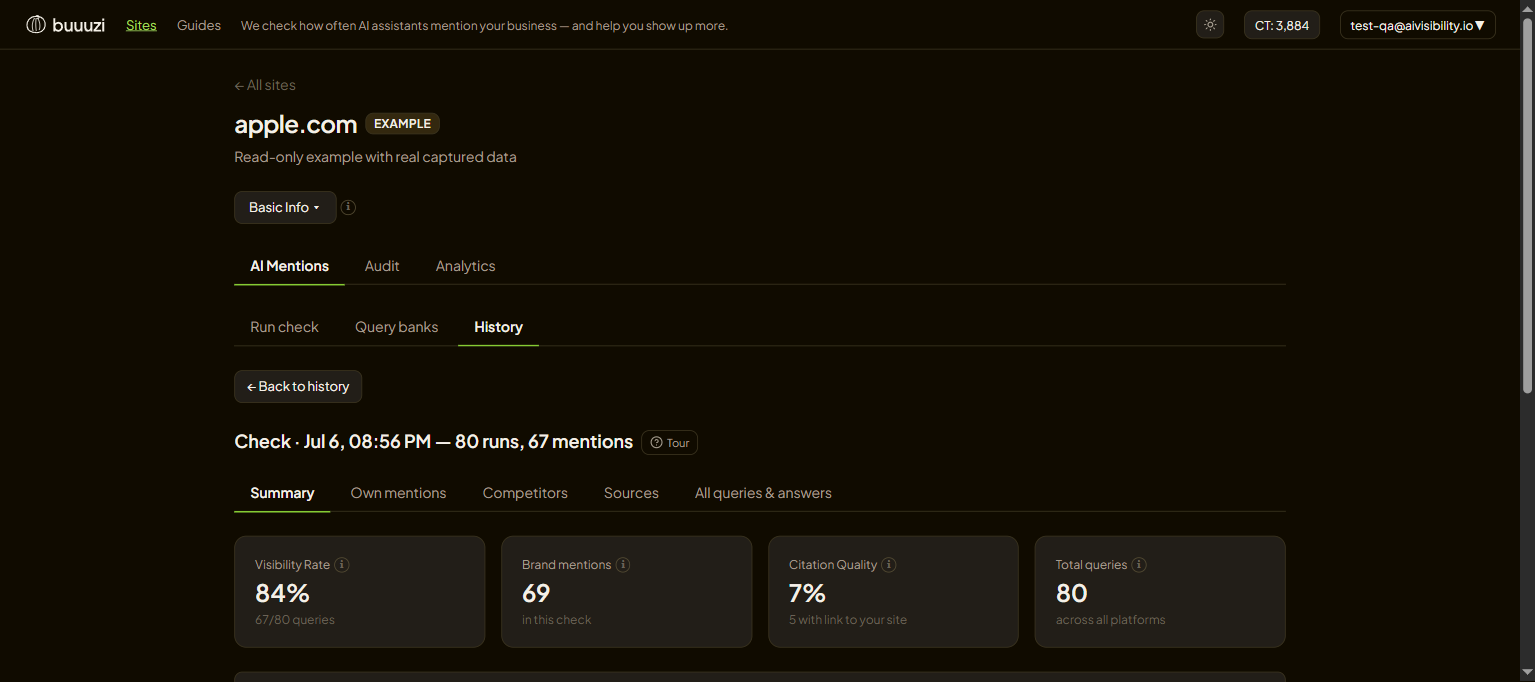The height and width of the screenshot is (682, 1535).
Task: Open the Guides navigation link
Action: point(199,25)
